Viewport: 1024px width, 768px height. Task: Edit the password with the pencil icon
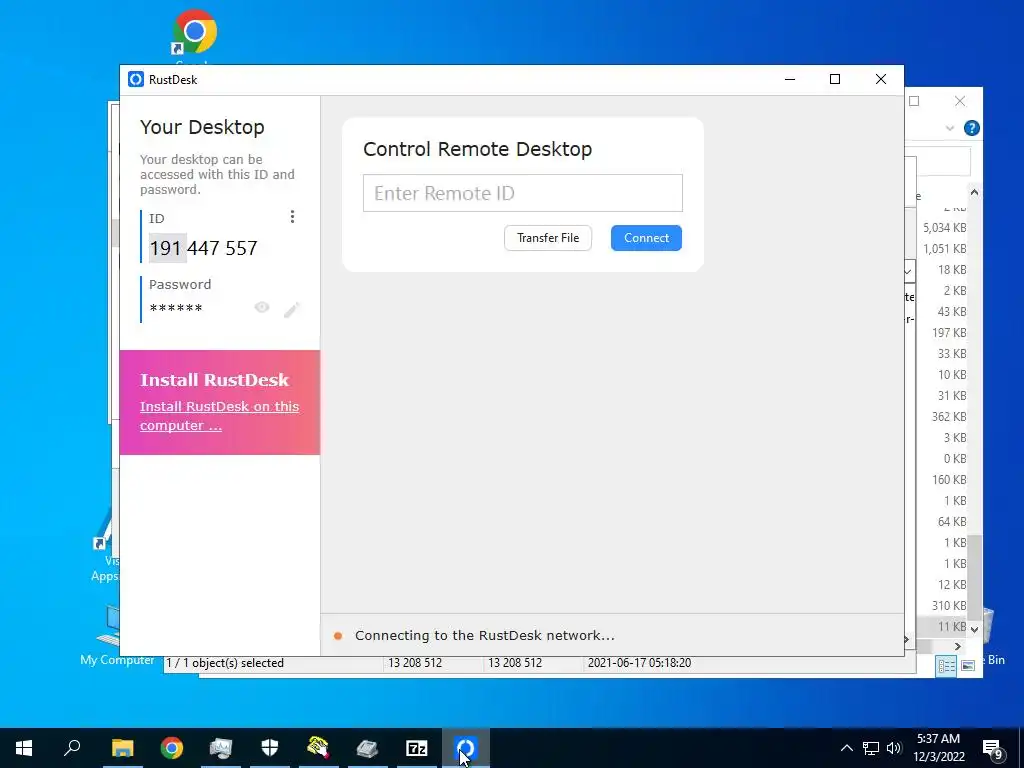291,309
